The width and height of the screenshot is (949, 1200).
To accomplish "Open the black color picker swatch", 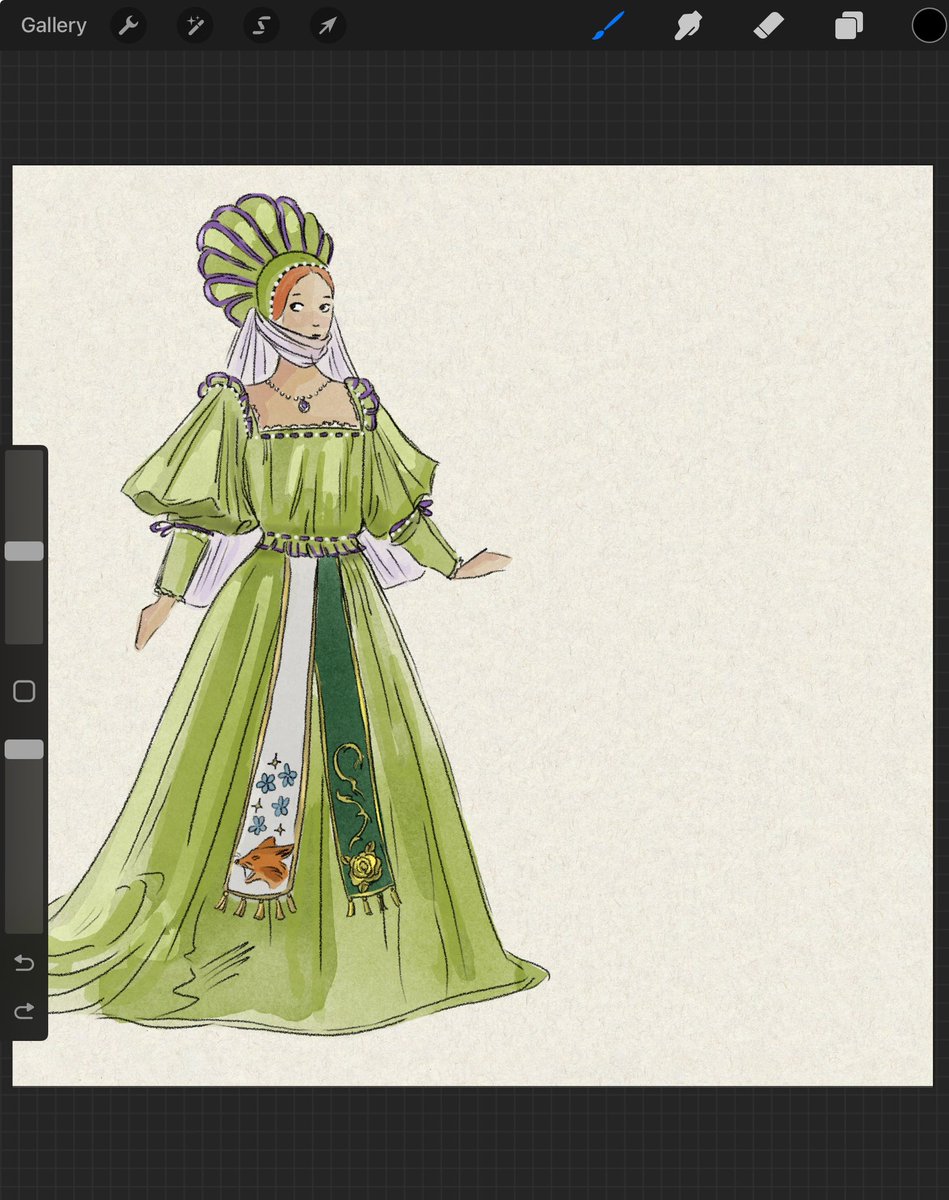I will point(929,25).
